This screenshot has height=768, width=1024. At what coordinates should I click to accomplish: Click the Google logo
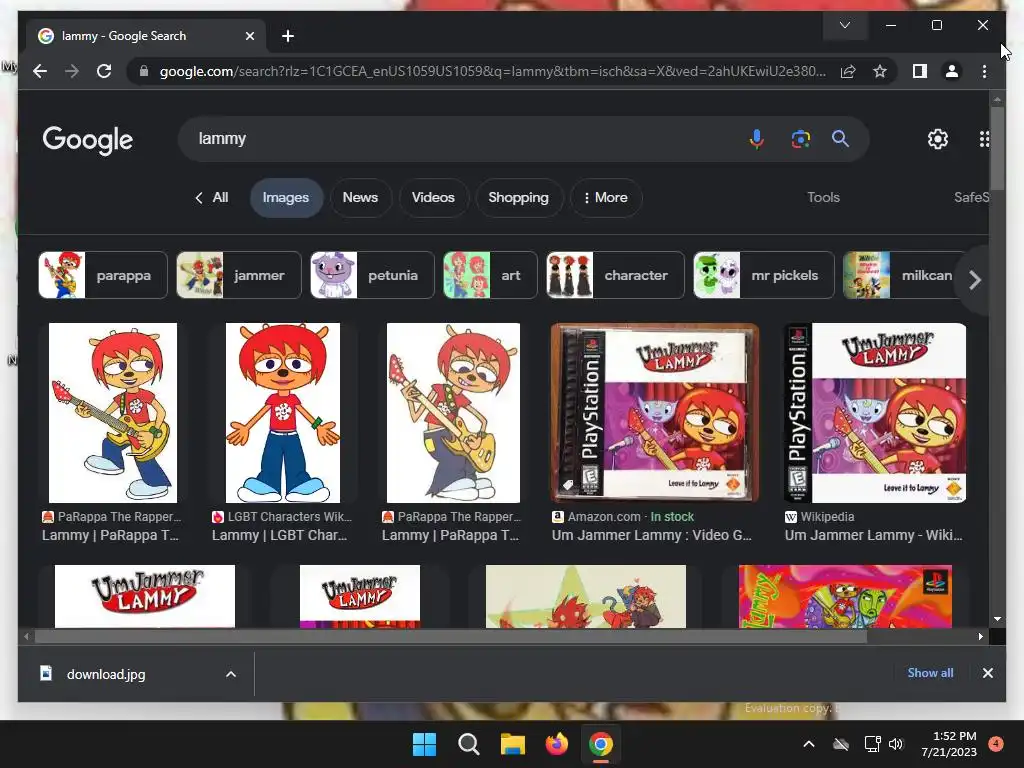pos(88,140)
